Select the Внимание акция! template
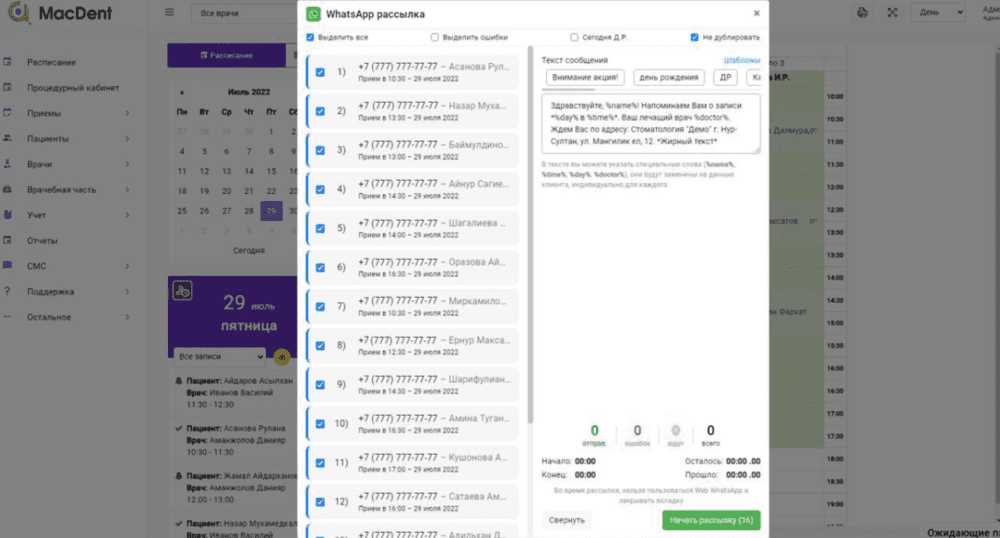1000x538 pixels. click(x=586, y=78)
